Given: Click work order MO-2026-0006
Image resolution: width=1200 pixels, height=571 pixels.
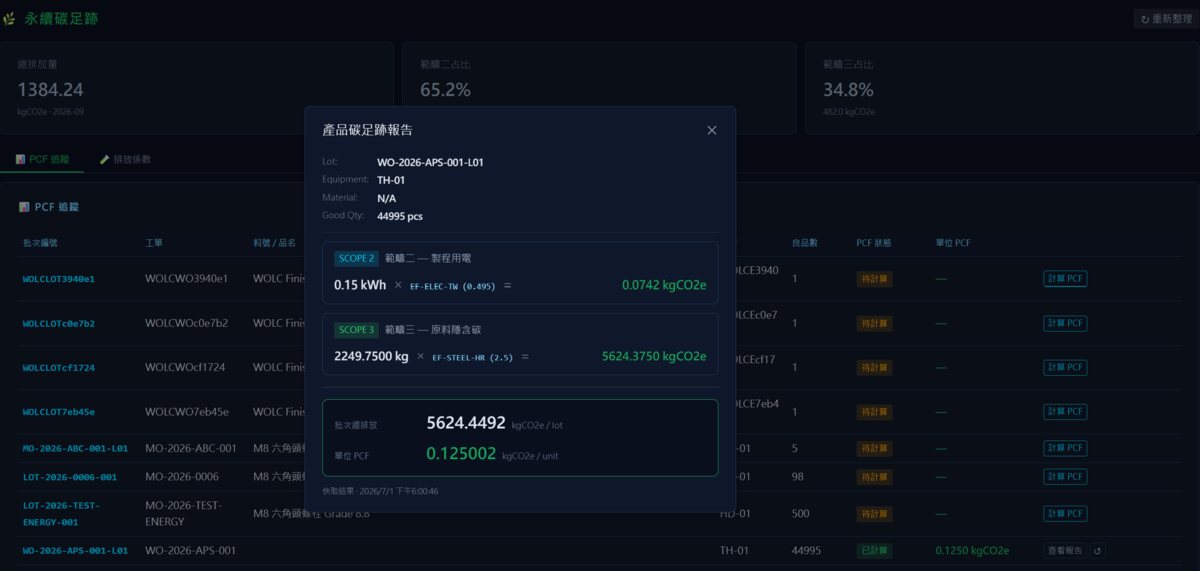Looking at the screenshot, I should 182,477.
